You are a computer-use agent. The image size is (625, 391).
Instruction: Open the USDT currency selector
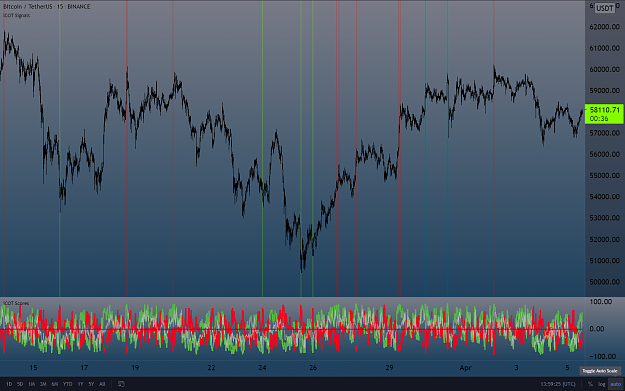click(605, 8)
